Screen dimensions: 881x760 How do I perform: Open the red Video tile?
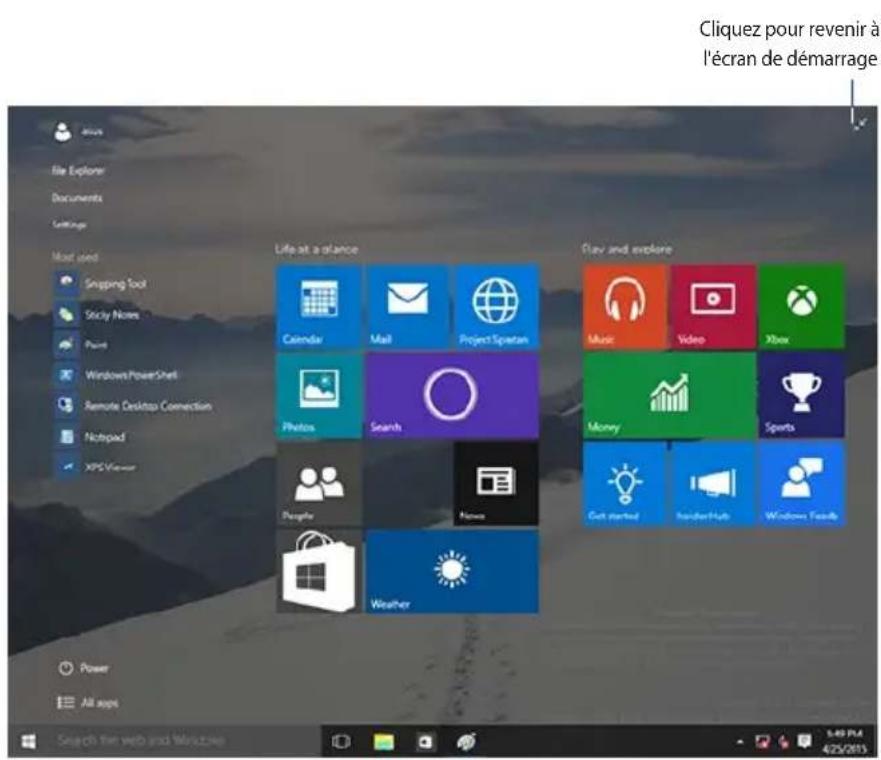click(713, 307)
